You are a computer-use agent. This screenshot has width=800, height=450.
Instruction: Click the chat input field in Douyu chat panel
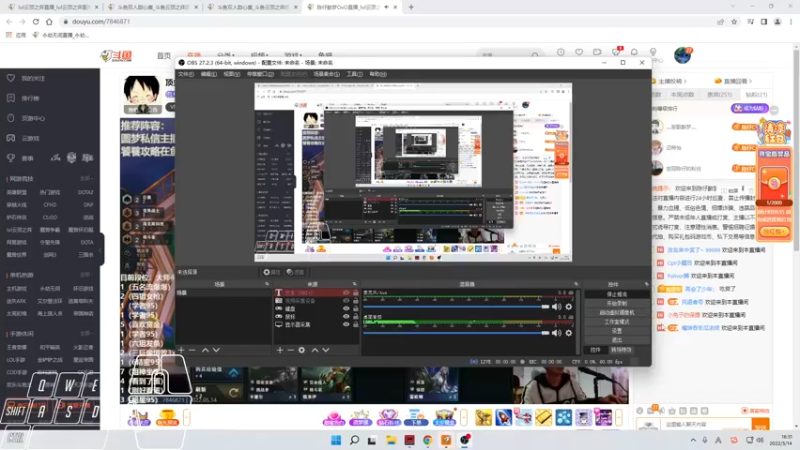706,424
